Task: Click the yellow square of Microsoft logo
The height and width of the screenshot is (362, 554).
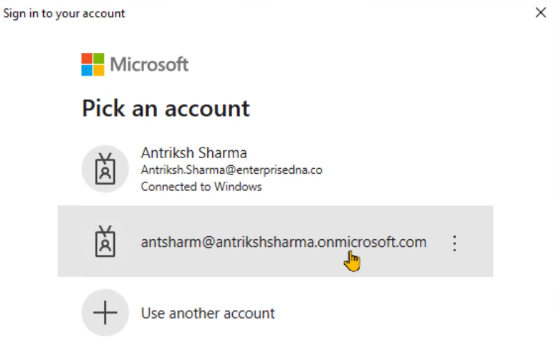Action: pyautogui.click(x=99, y=70)
